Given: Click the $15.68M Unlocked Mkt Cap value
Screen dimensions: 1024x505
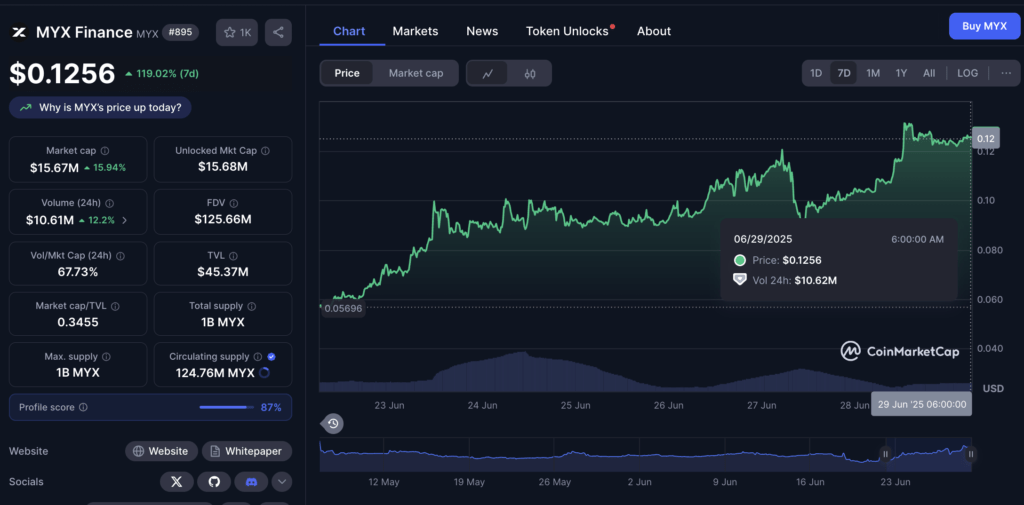Looking at the screenshot, I should [x=223, y=167].
